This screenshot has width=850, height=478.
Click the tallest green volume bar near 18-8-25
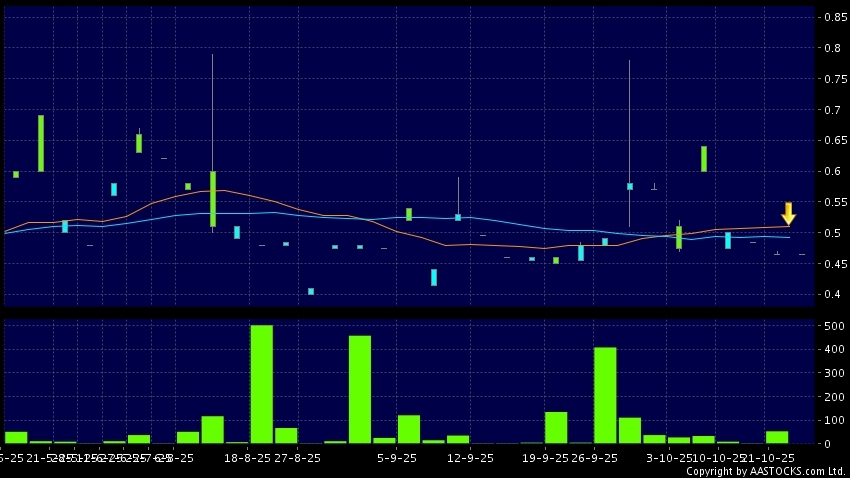tap(261, 384)
